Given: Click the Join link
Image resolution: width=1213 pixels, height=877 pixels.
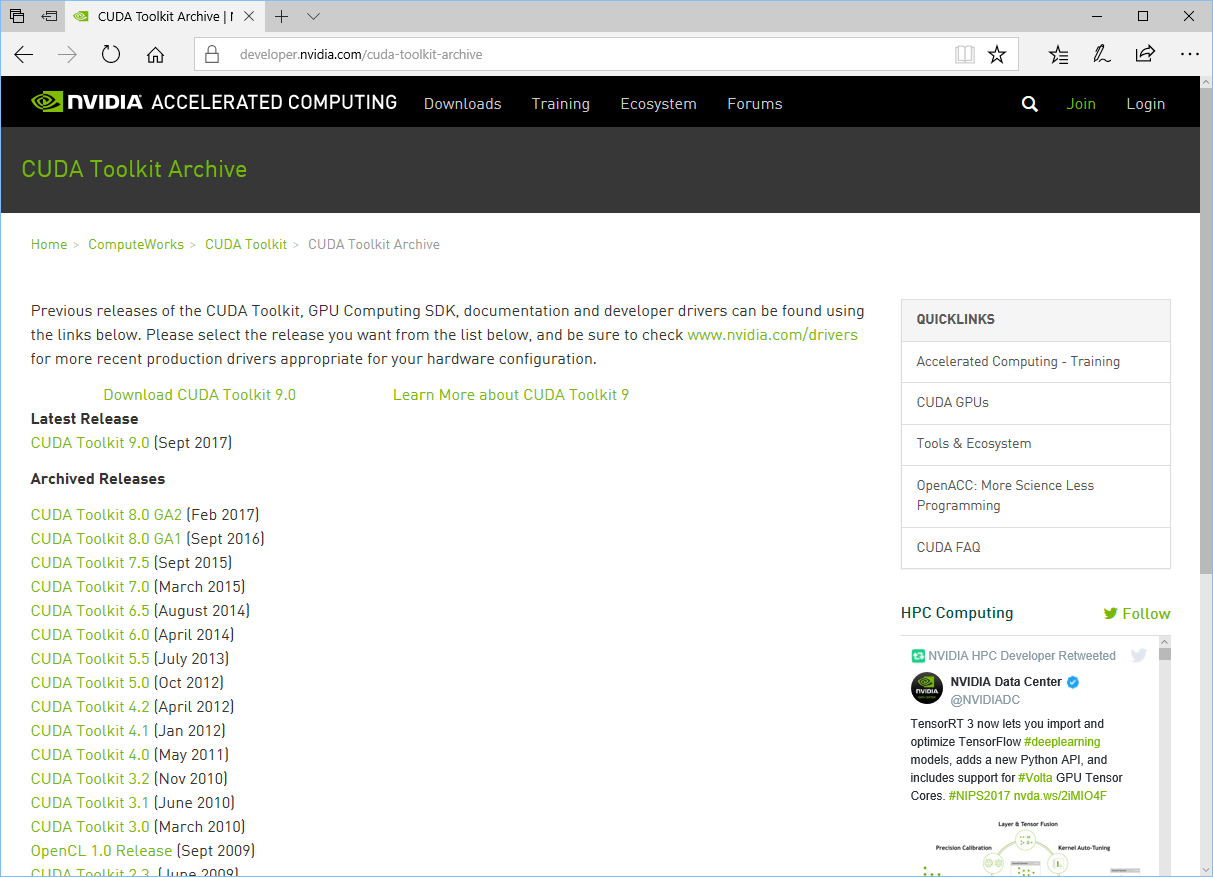Looking at the screenshot, I should [x=1081, y=104].
